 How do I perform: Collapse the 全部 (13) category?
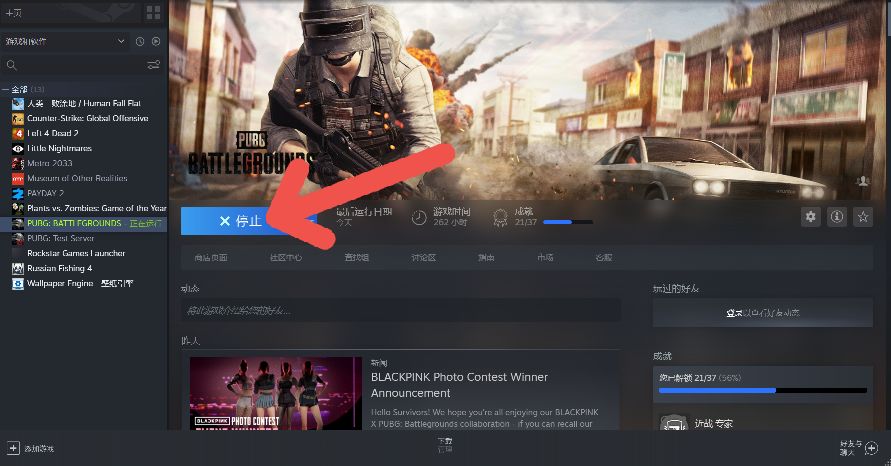(5, 89)
